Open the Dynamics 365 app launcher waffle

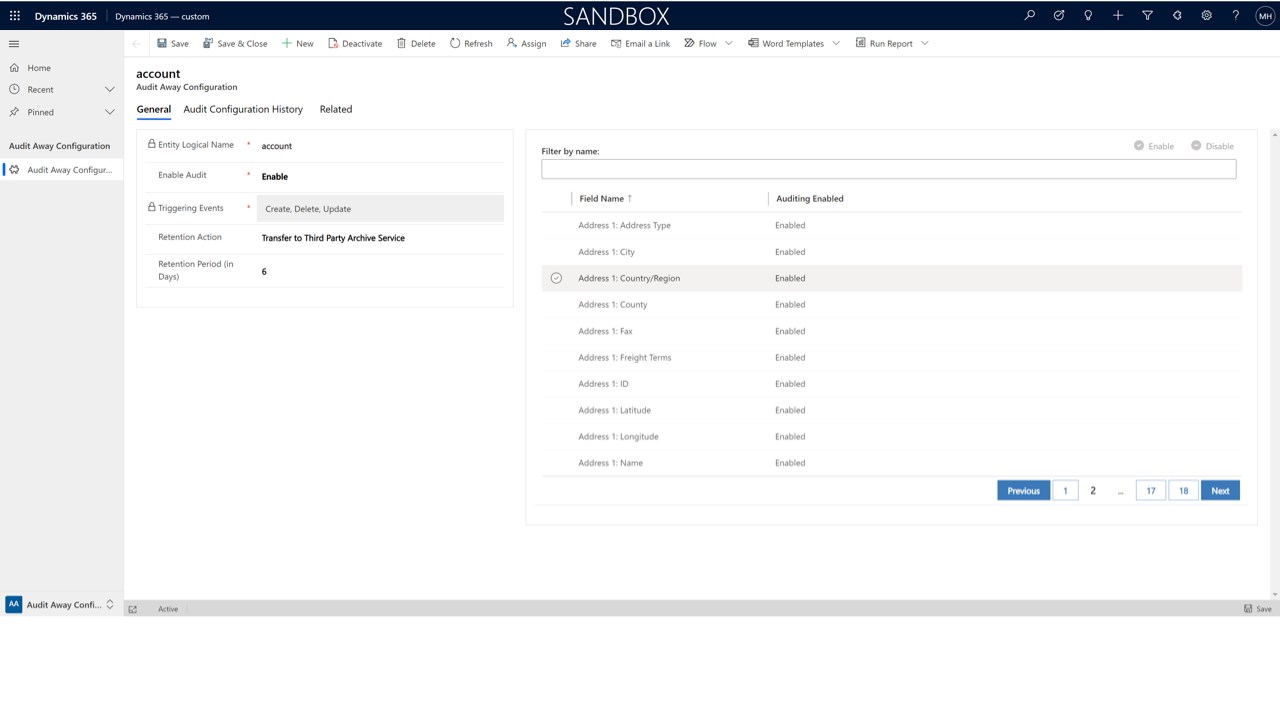(15, 16)
